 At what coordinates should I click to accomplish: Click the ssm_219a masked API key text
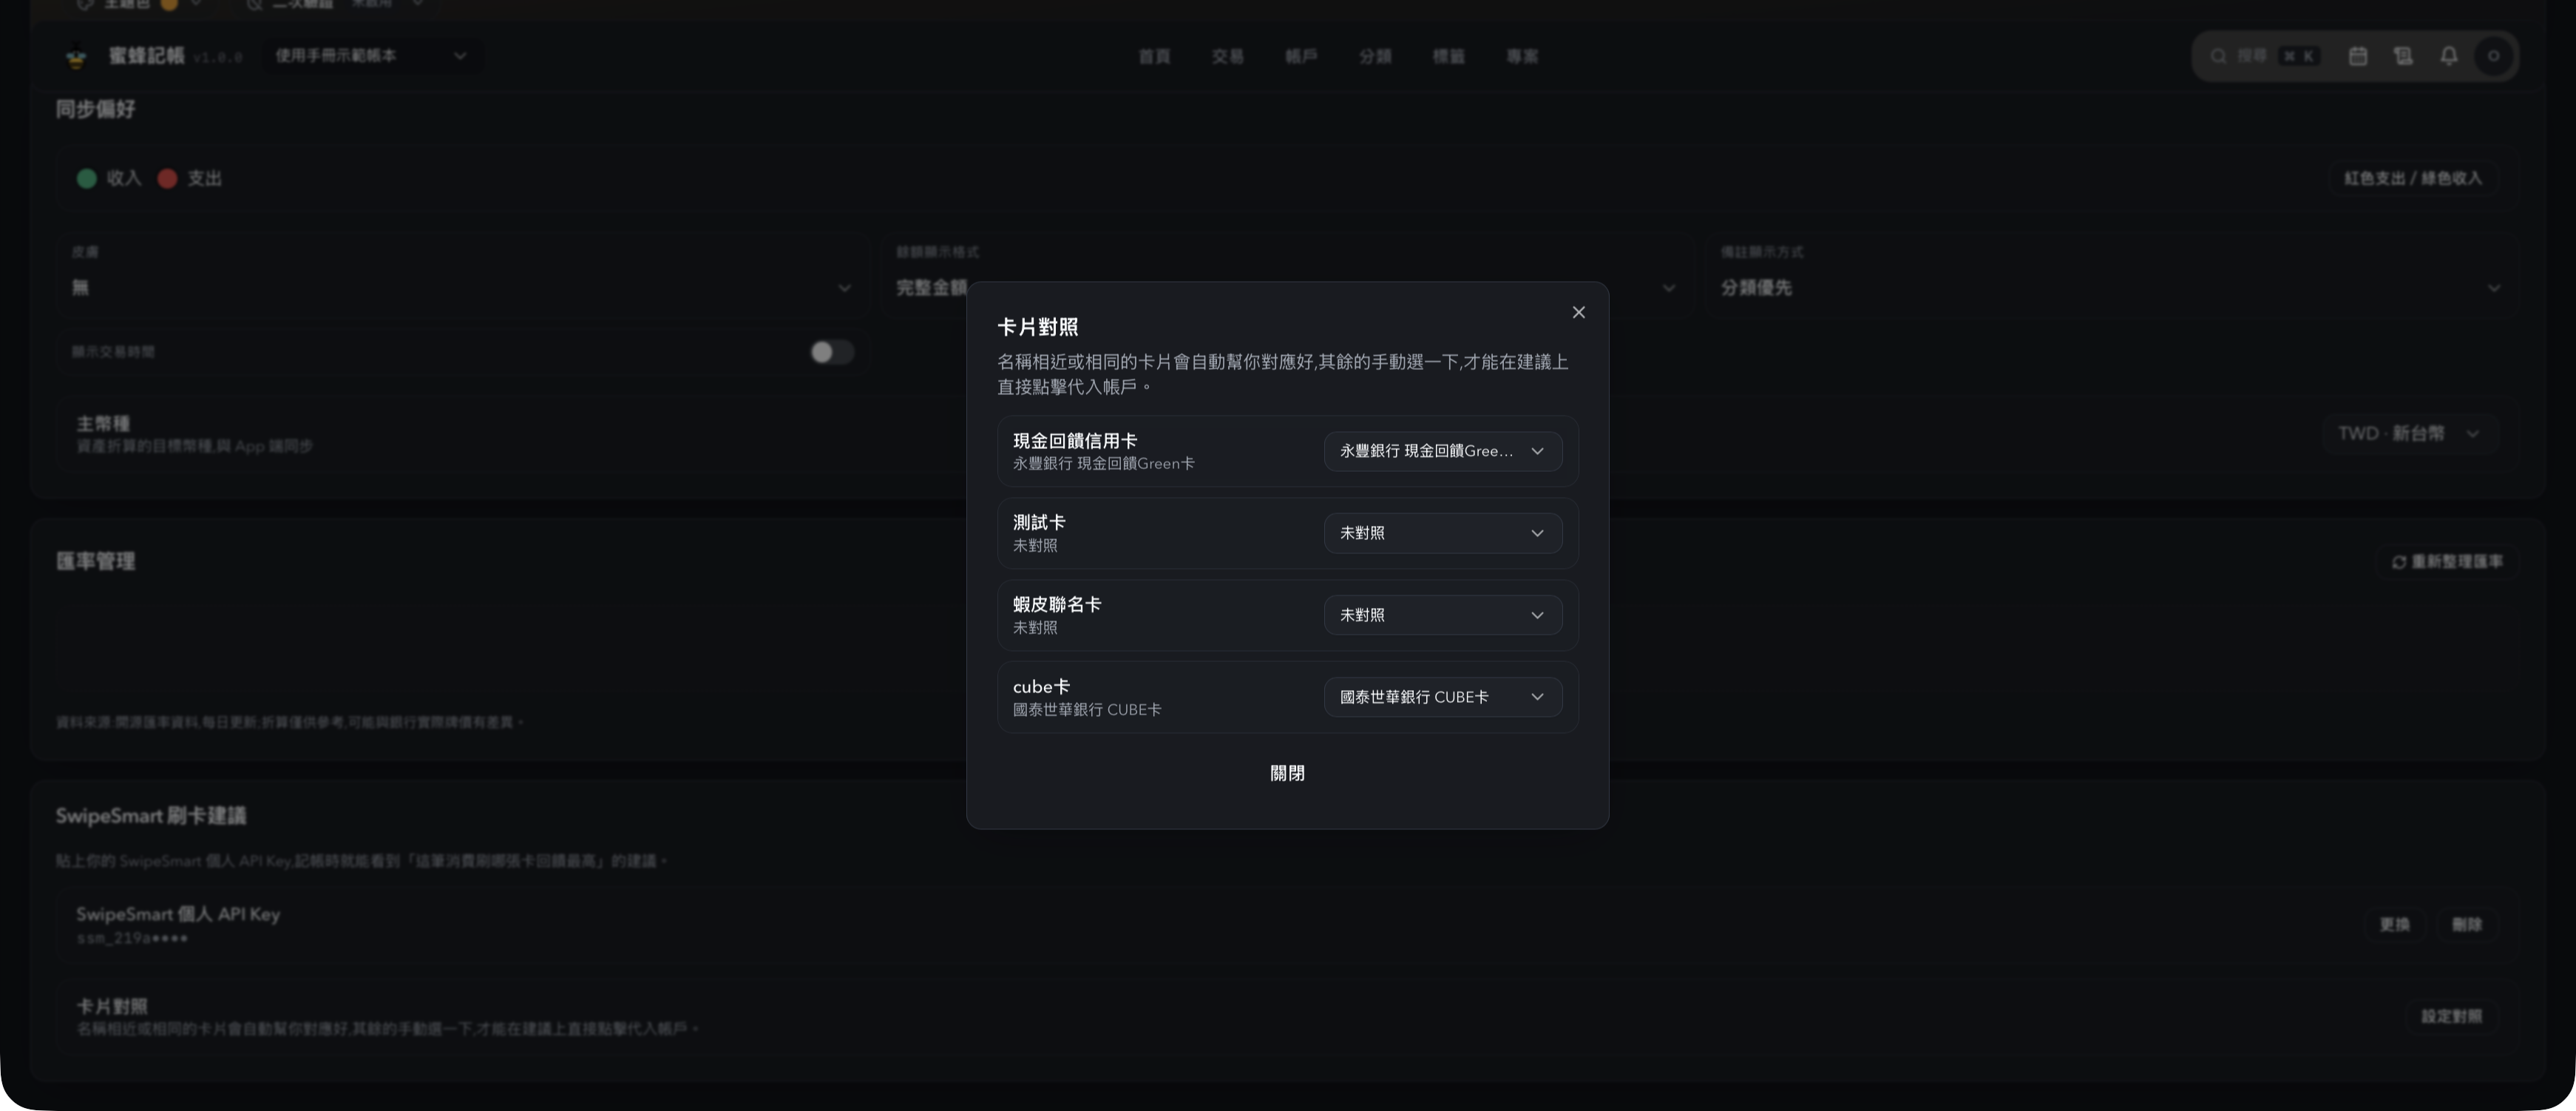[132, 938]
